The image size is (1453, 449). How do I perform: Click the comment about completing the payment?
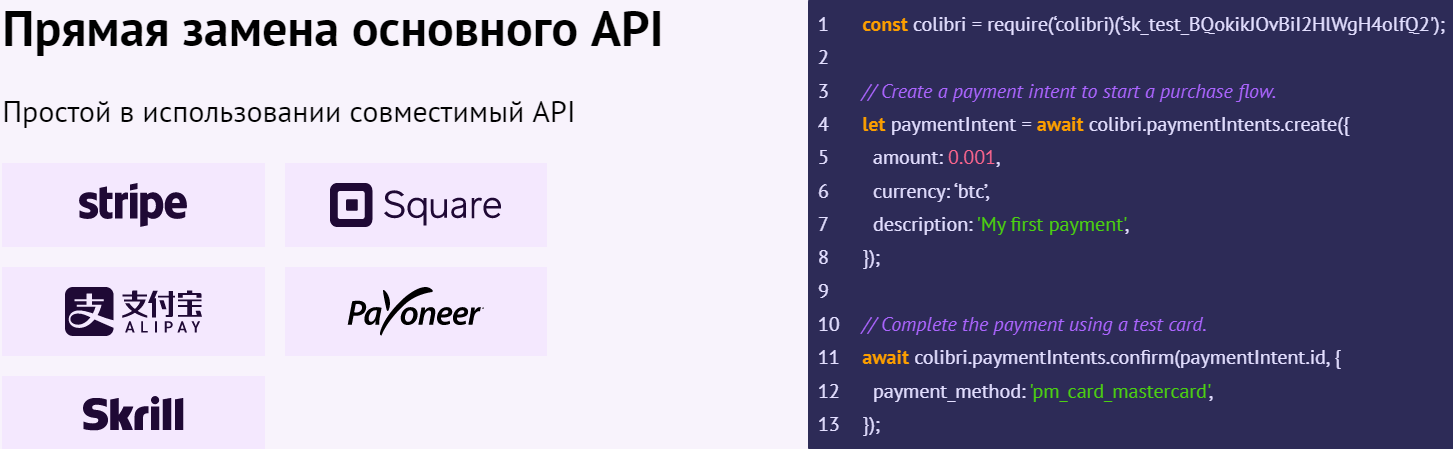pos(1035,325)
